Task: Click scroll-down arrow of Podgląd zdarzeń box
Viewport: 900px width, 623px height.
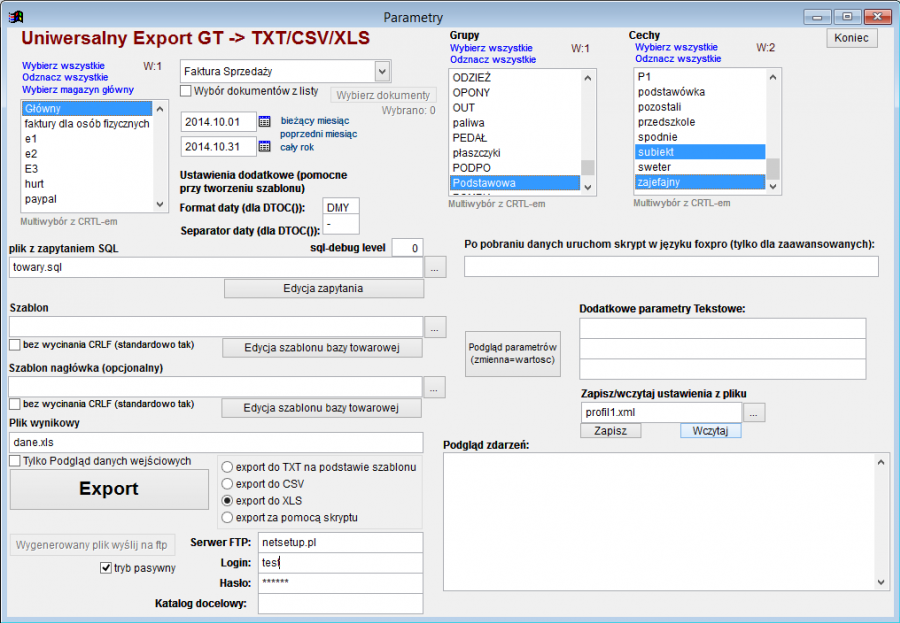Action: tap(881, 582)
